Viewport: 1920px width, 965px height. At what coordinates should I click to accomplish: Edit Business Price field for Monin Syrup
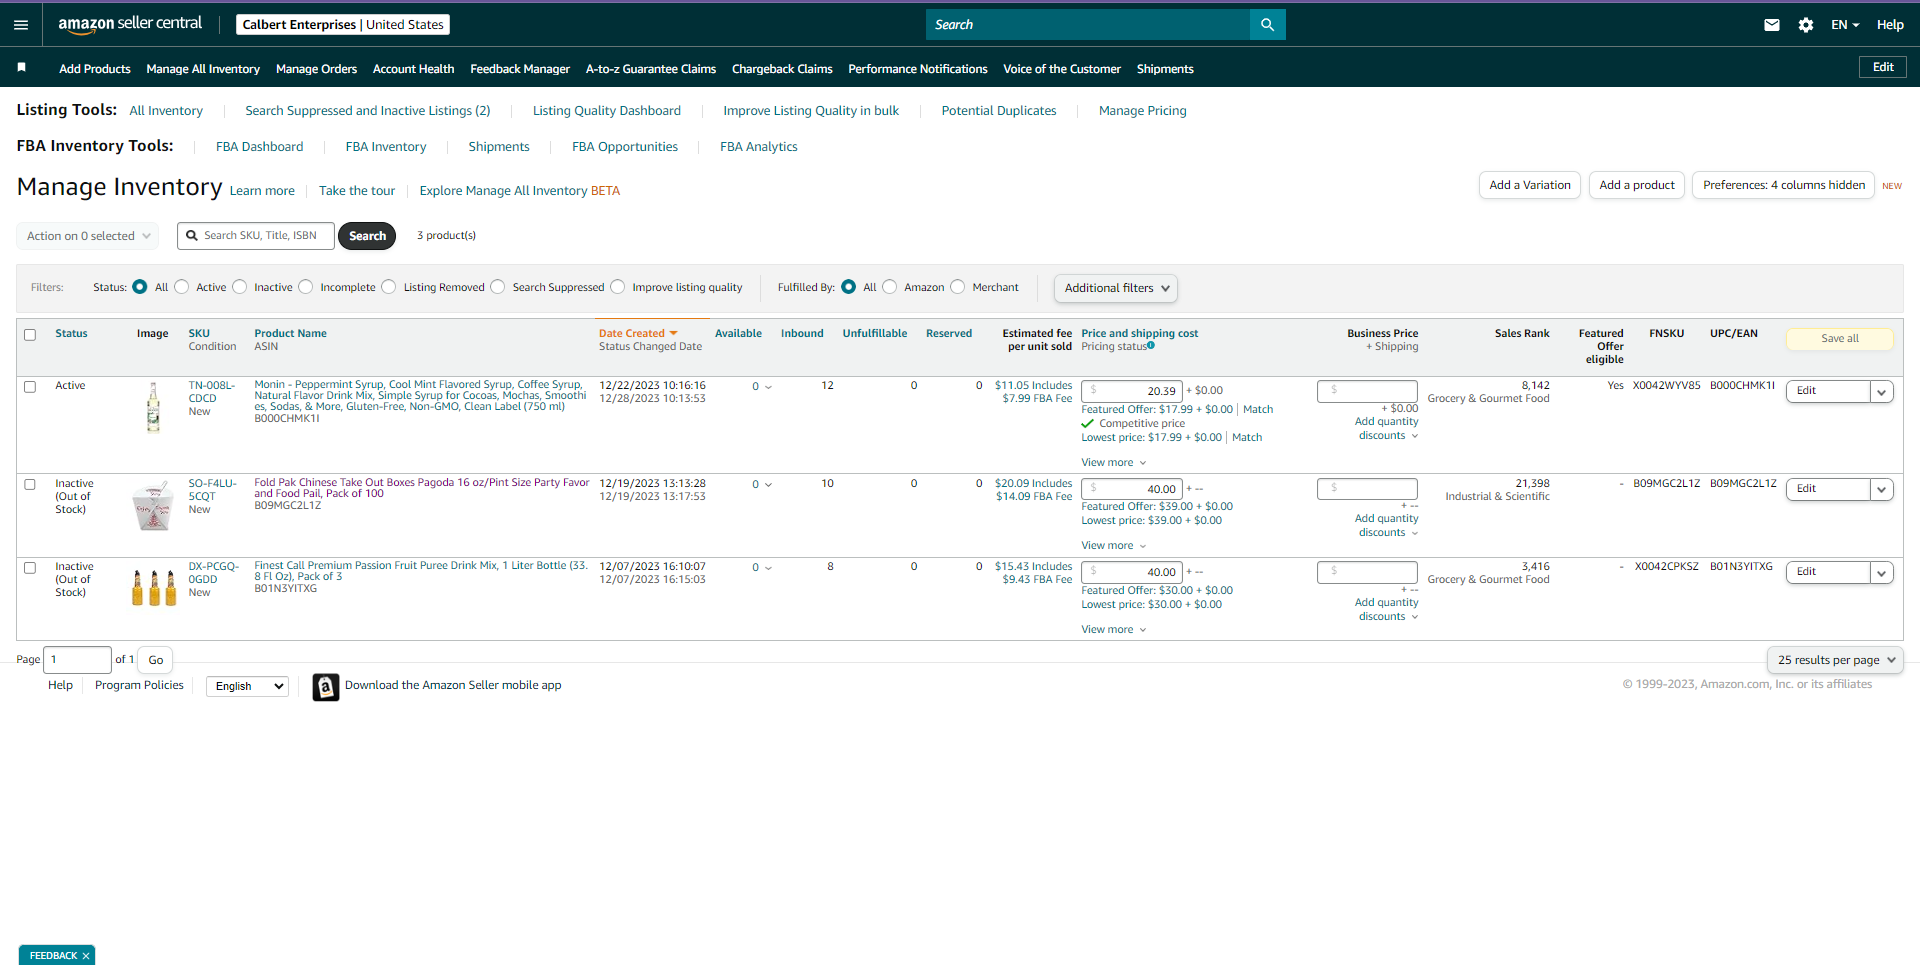[1367, 391]
